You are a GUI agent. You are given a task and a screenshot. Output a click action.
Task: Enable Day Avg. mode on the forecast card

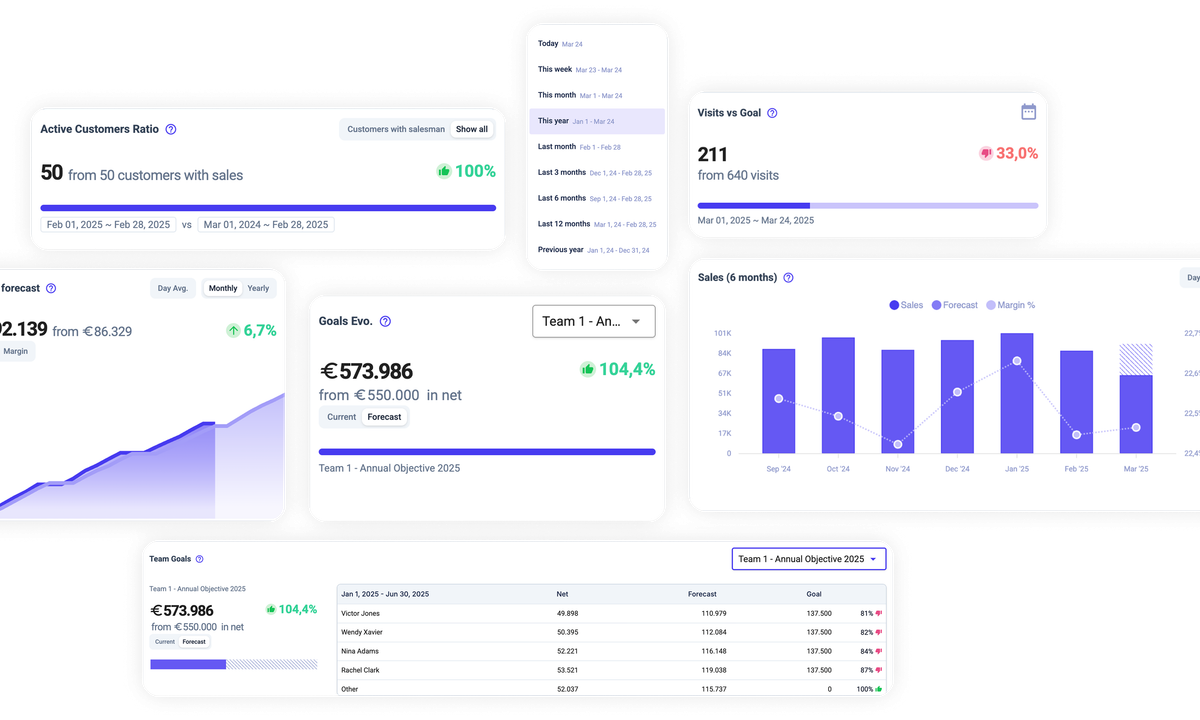pos(172,288)
